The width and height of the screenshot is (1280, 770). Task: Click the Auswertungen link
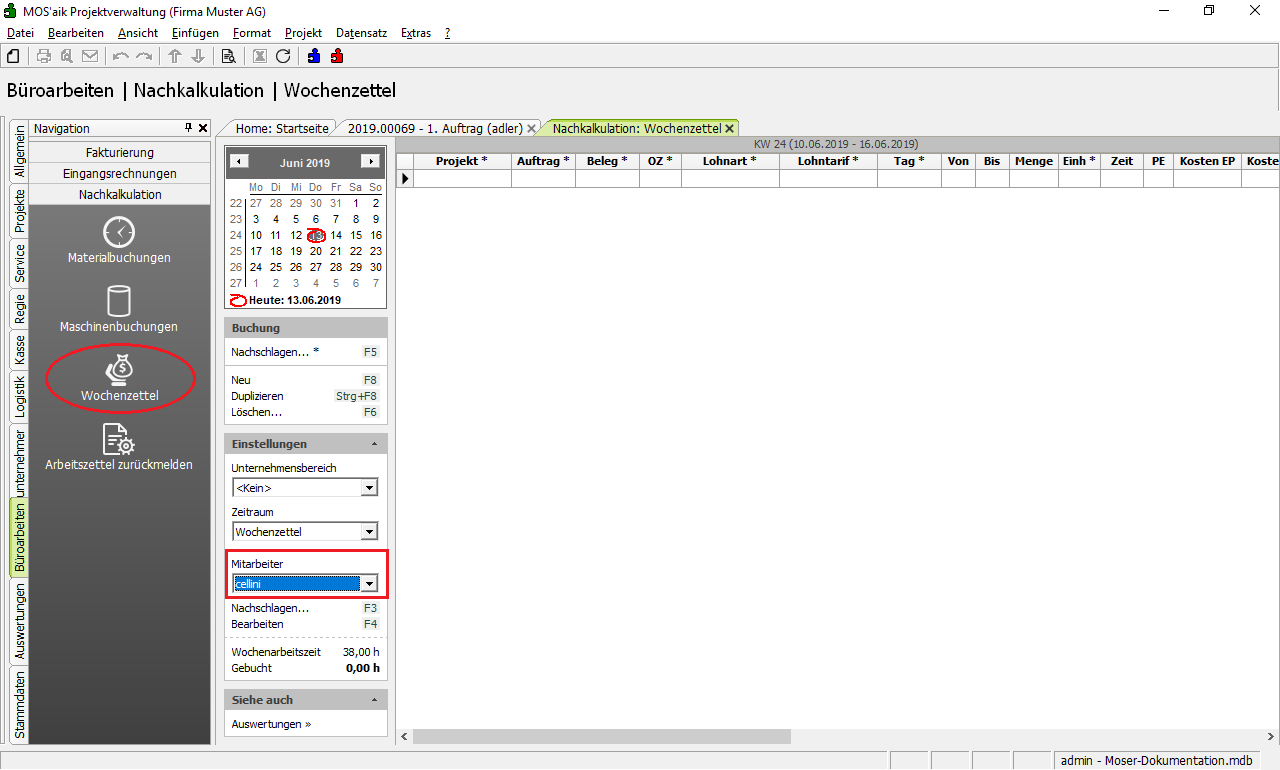click(271, 724)
